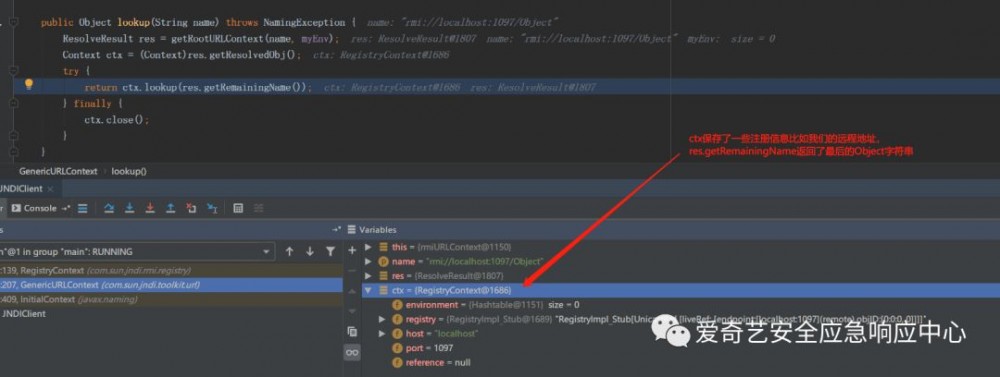Click the pin arrow icon left of Variables

[x=337, y=229]
